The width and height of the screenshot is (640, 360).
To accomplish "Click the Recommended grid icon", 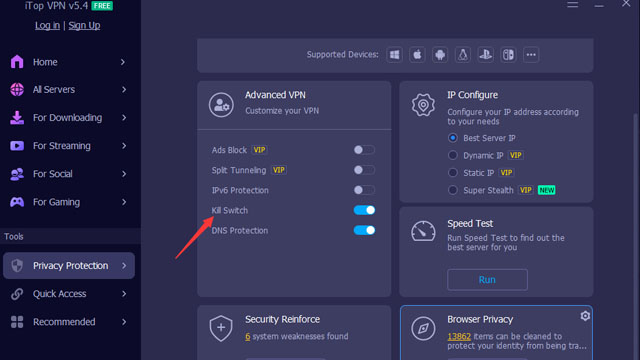I will click(x=17, y=322).
